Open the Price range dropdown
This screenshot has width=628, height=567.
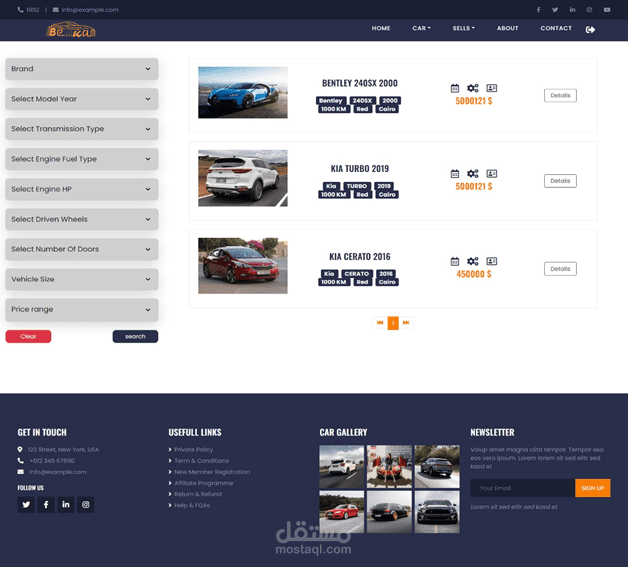(x=82, y=310)
